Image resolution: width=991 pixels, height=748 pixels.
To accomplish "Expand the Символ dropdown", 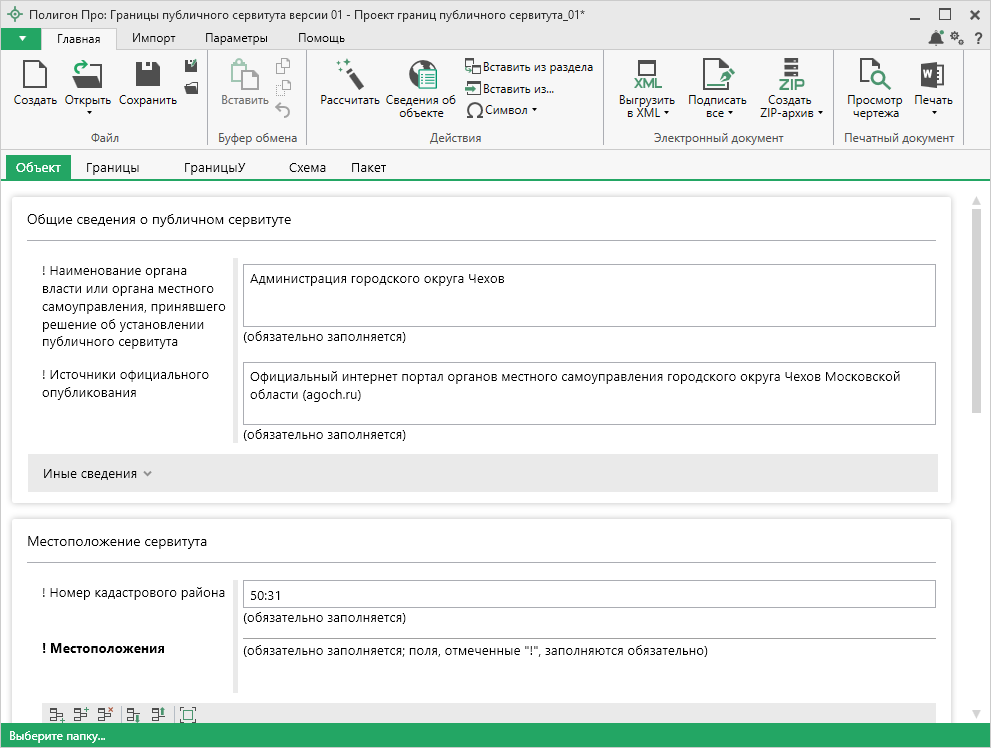I will coord(502,110).
